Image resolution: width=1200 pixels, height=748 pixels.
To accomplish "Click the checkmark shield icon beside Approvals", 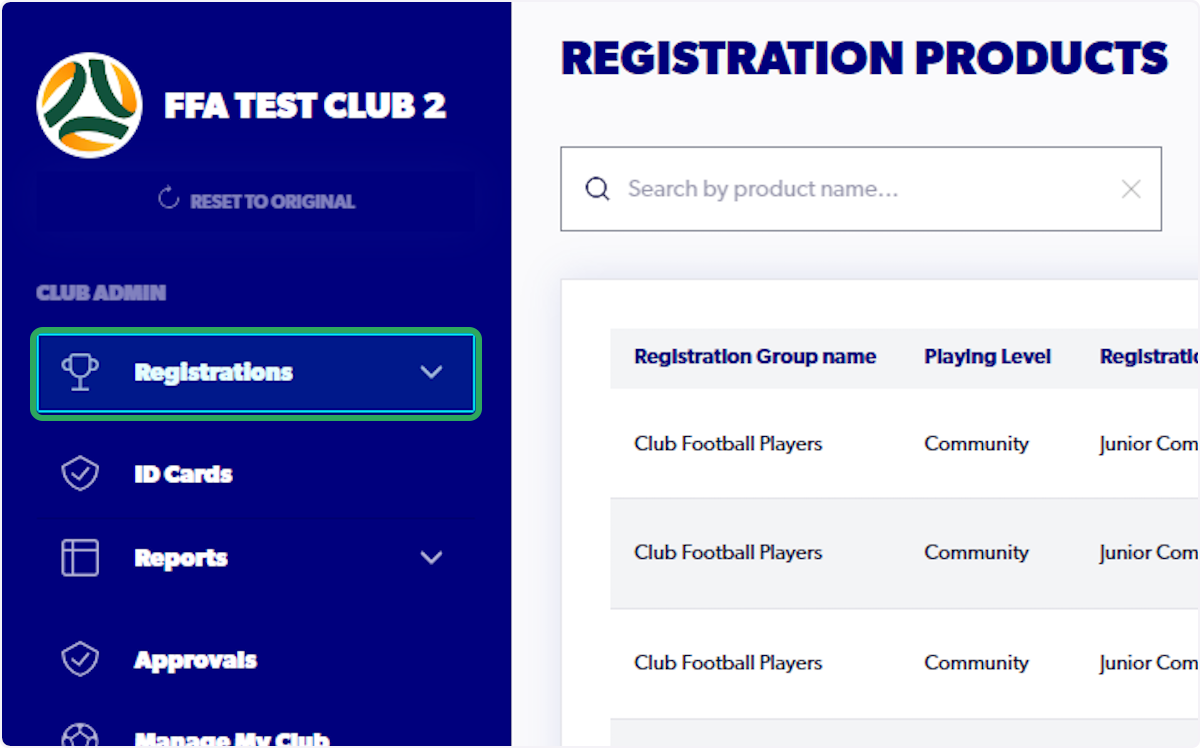I will 80,659.
